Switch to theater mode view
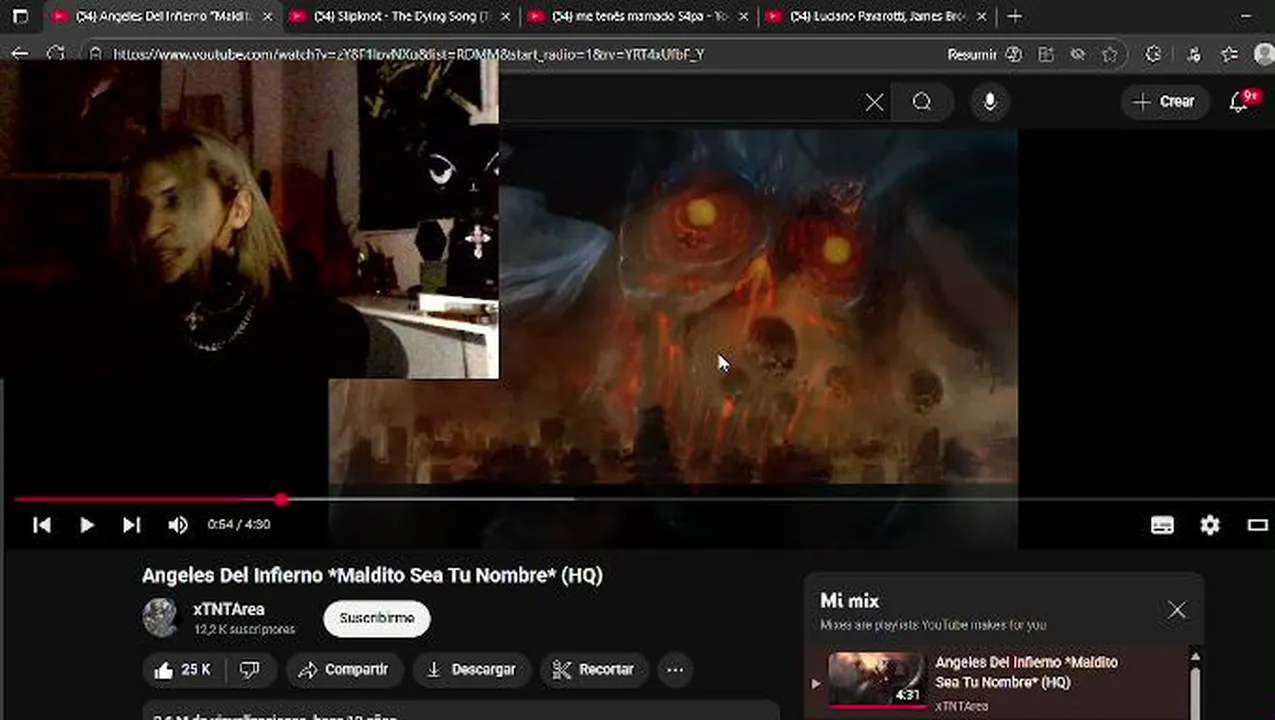The image size is (1275, 720). coord(1257,525)
